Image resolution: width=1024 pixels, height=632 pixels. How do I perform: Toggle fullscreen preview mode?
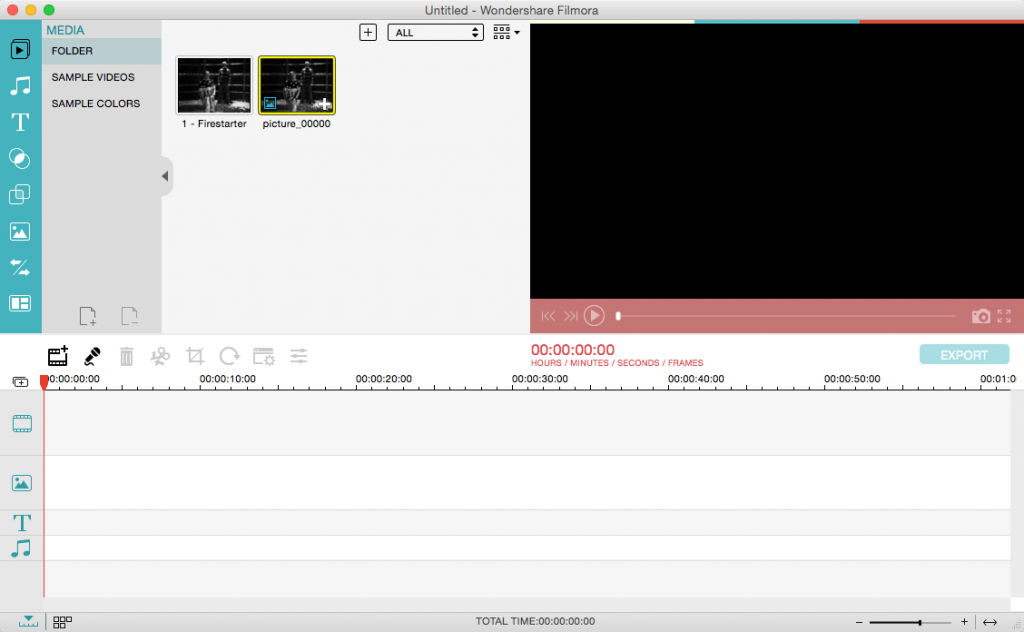pyautogui.click(x=1004, y=316)
